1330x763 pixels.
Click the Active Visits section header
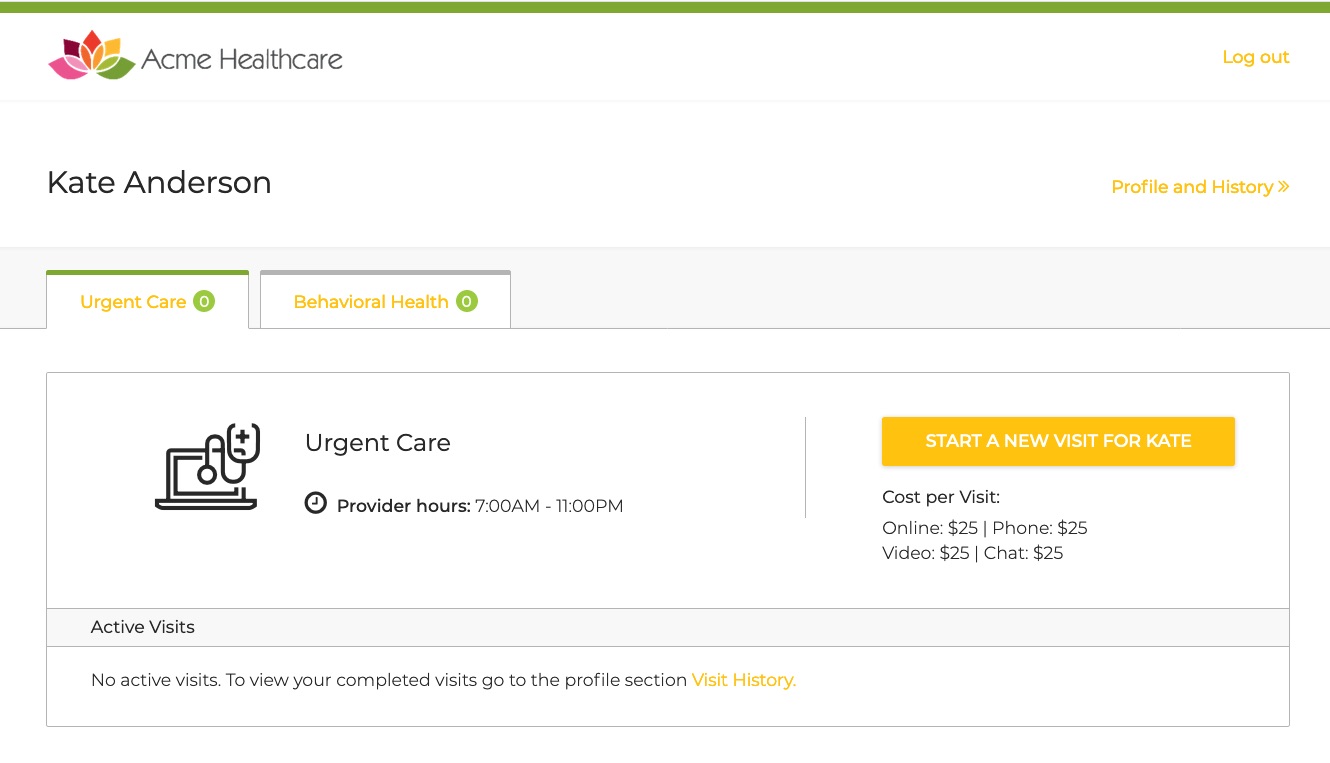click(x=143, y=627)
